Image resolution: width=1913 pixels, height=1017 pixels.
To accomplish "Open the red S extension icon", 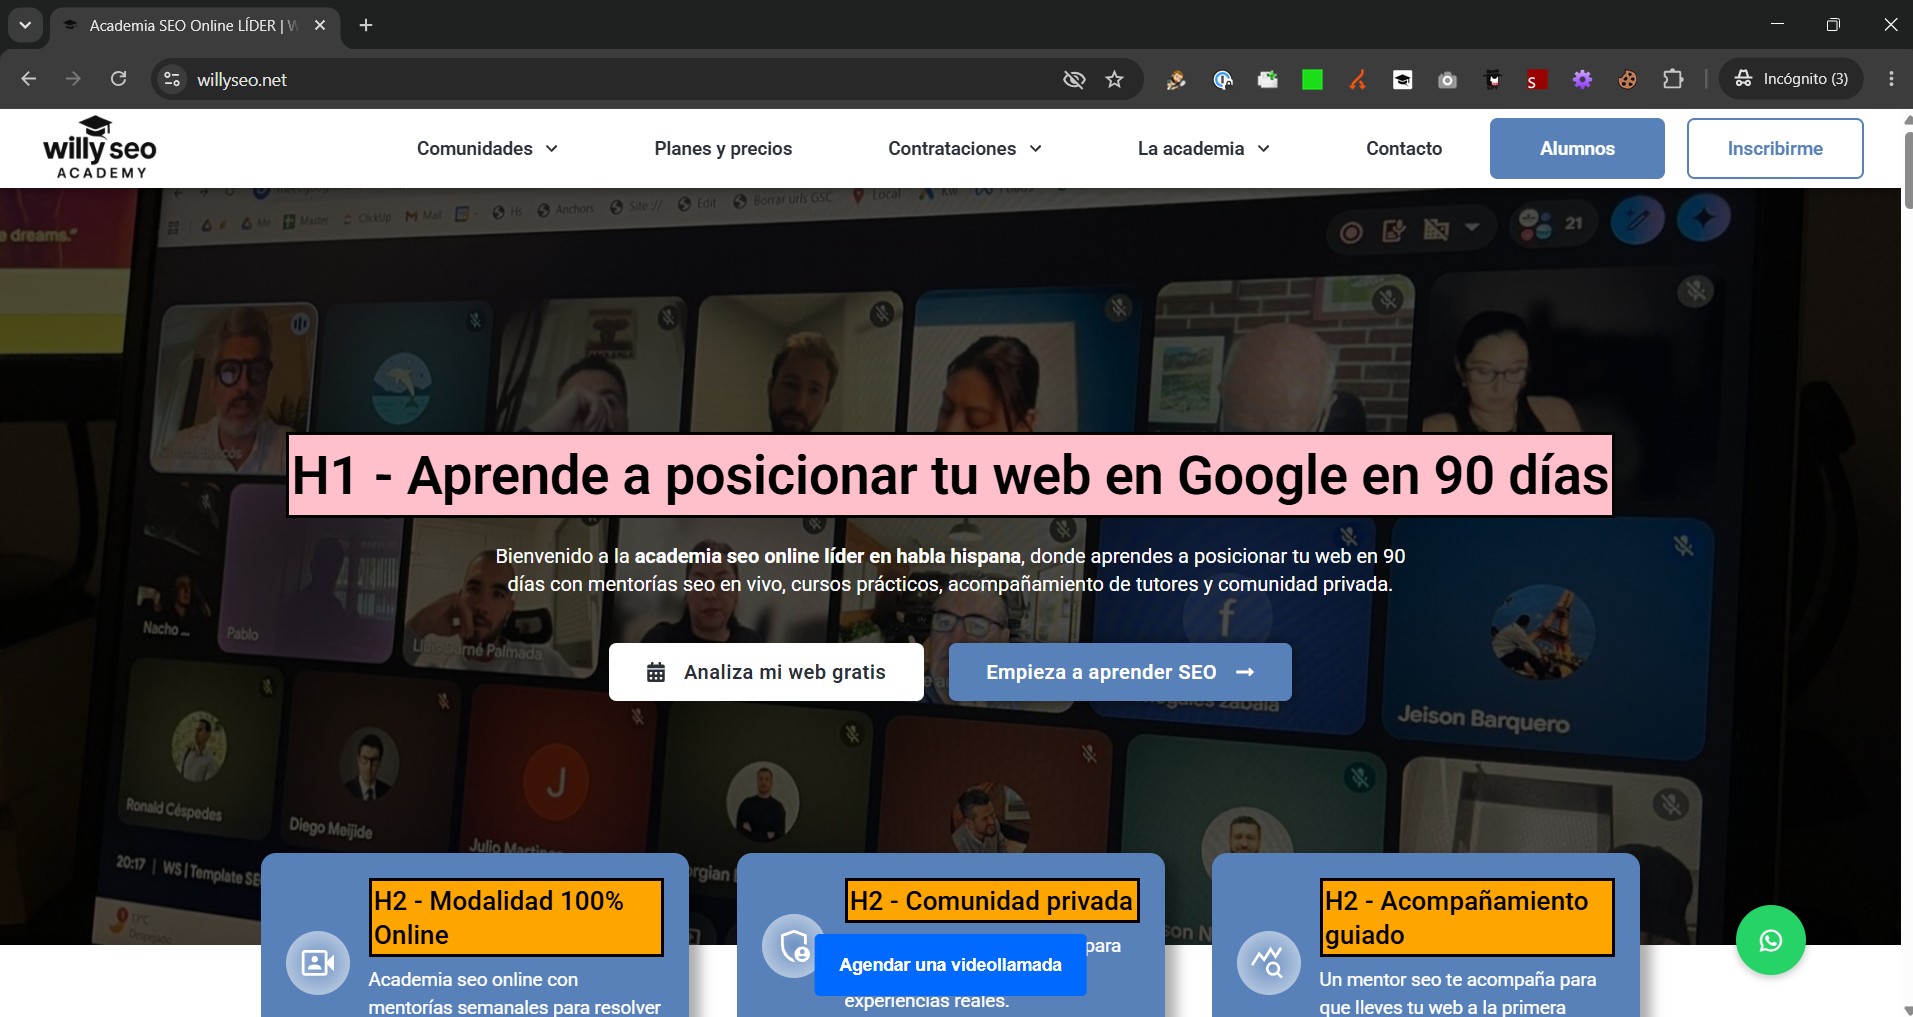I will tap(1537, 79).
